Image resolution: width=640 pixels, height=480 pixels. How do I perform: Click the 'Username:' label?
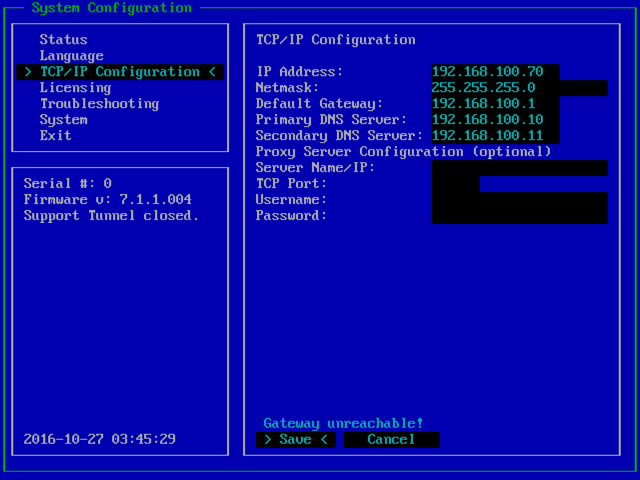[x=291, y=200]
